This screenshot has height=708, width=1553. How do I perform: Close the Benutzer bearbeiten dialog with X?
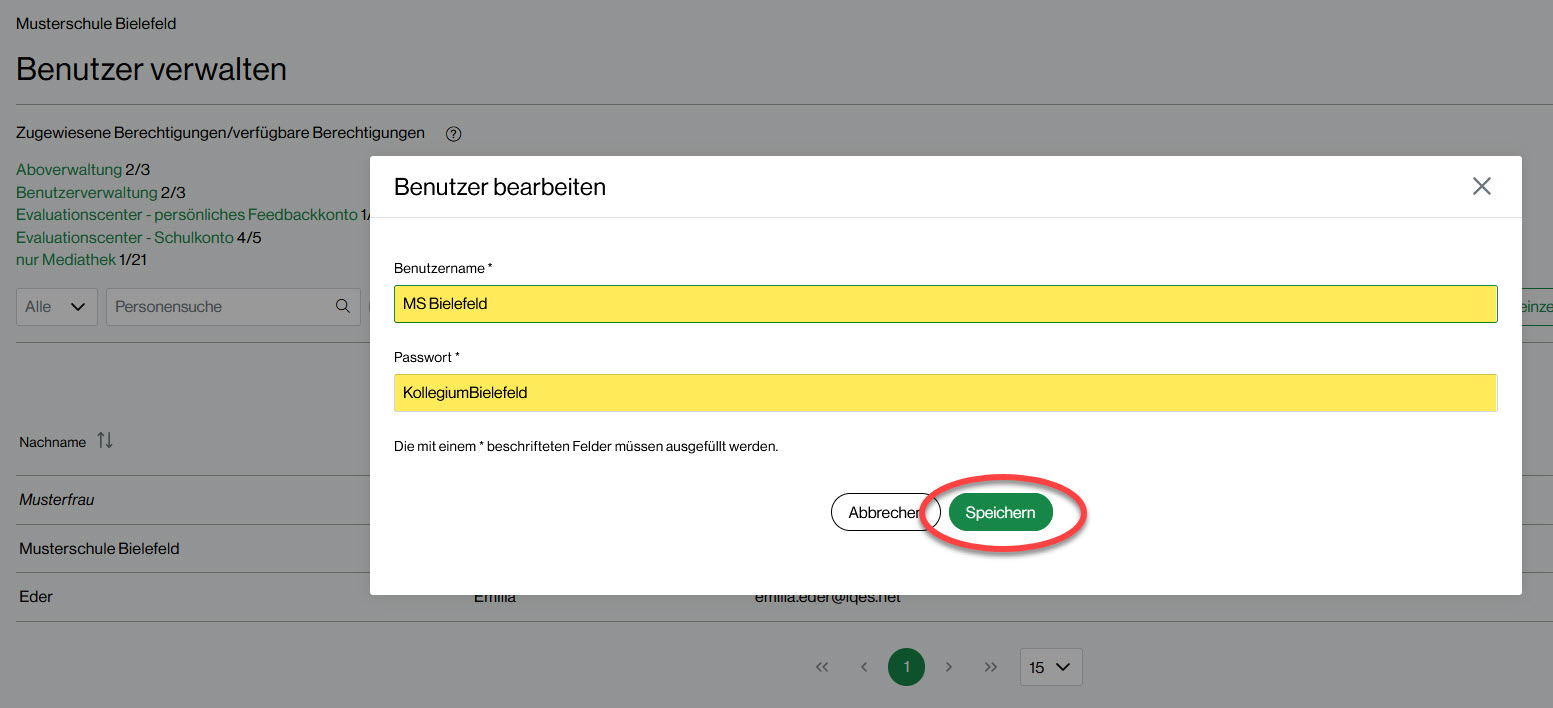(1481, 186)
